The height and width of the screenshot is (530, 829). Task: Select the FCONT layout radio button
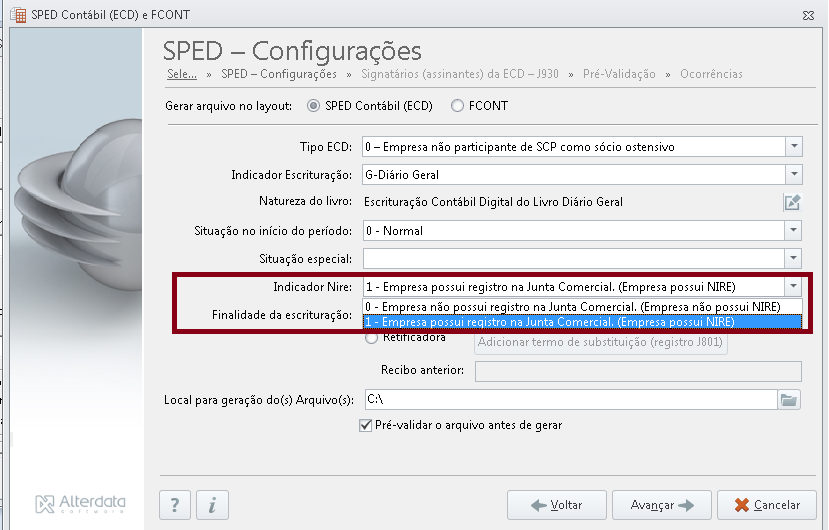tap(457, 106)
